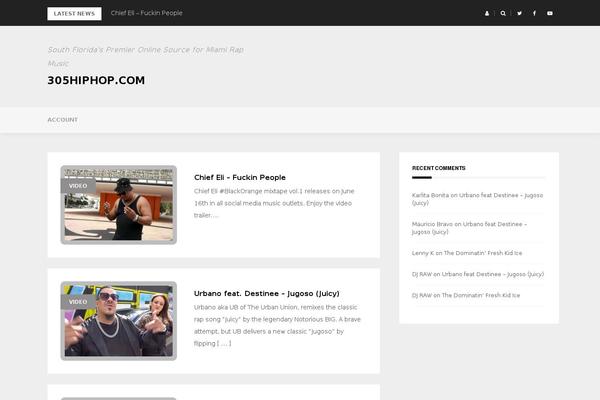Visit the YouTube icon link
The image size is (600, 400).
tap(549, 13)
